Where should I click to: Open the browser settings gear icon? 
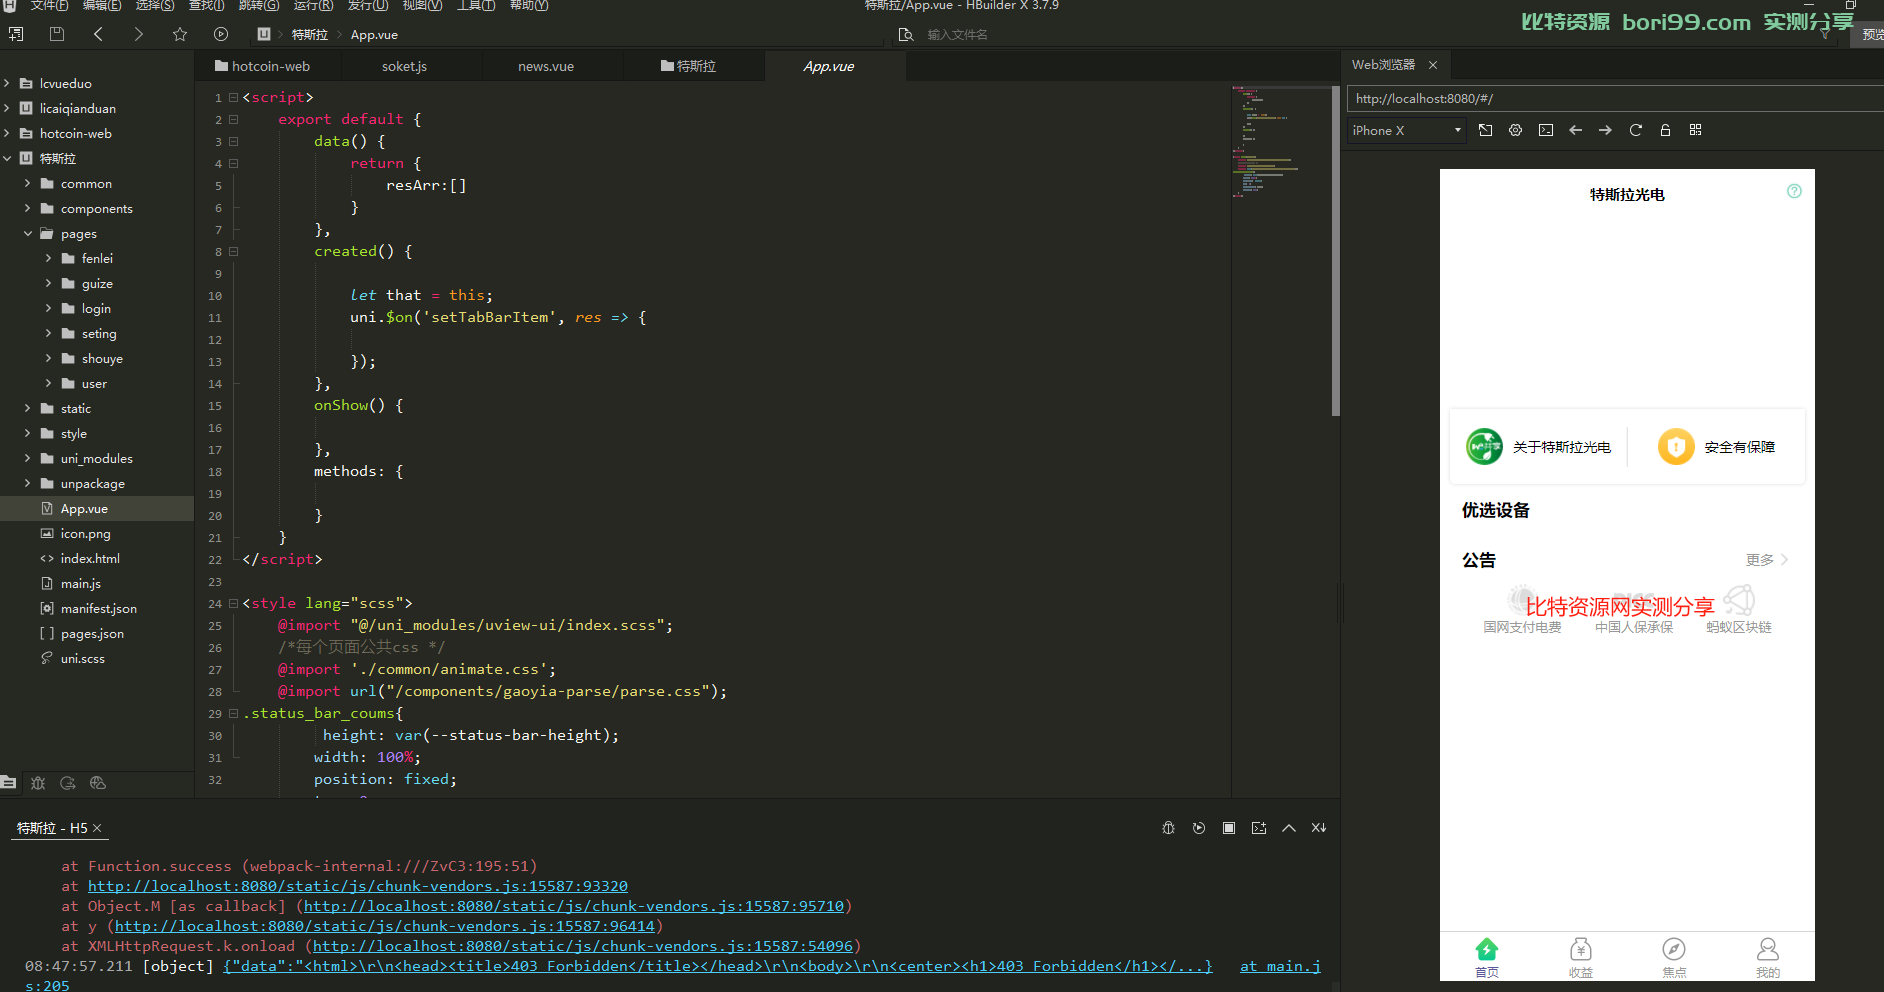(1516, 130)
